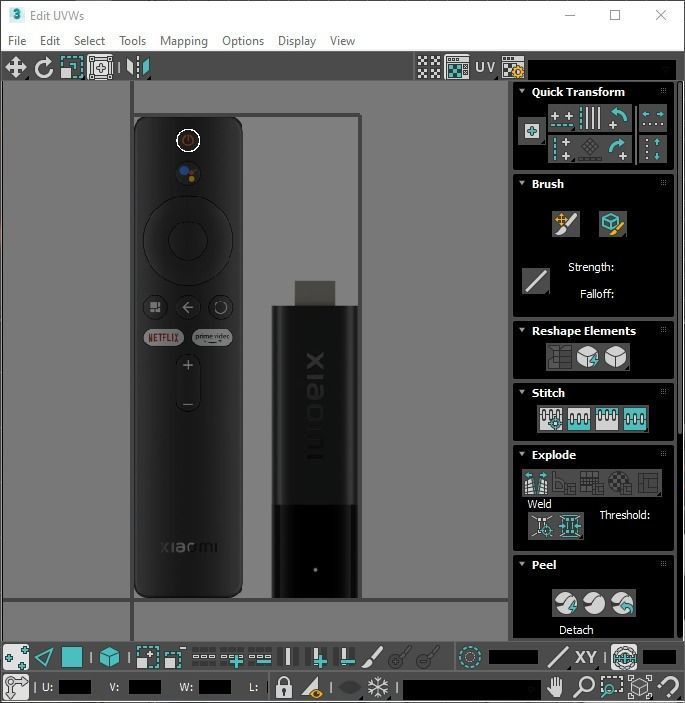Click the Quick Peel icon
Viewport: 685px width, 703px height.
[566, 603]
